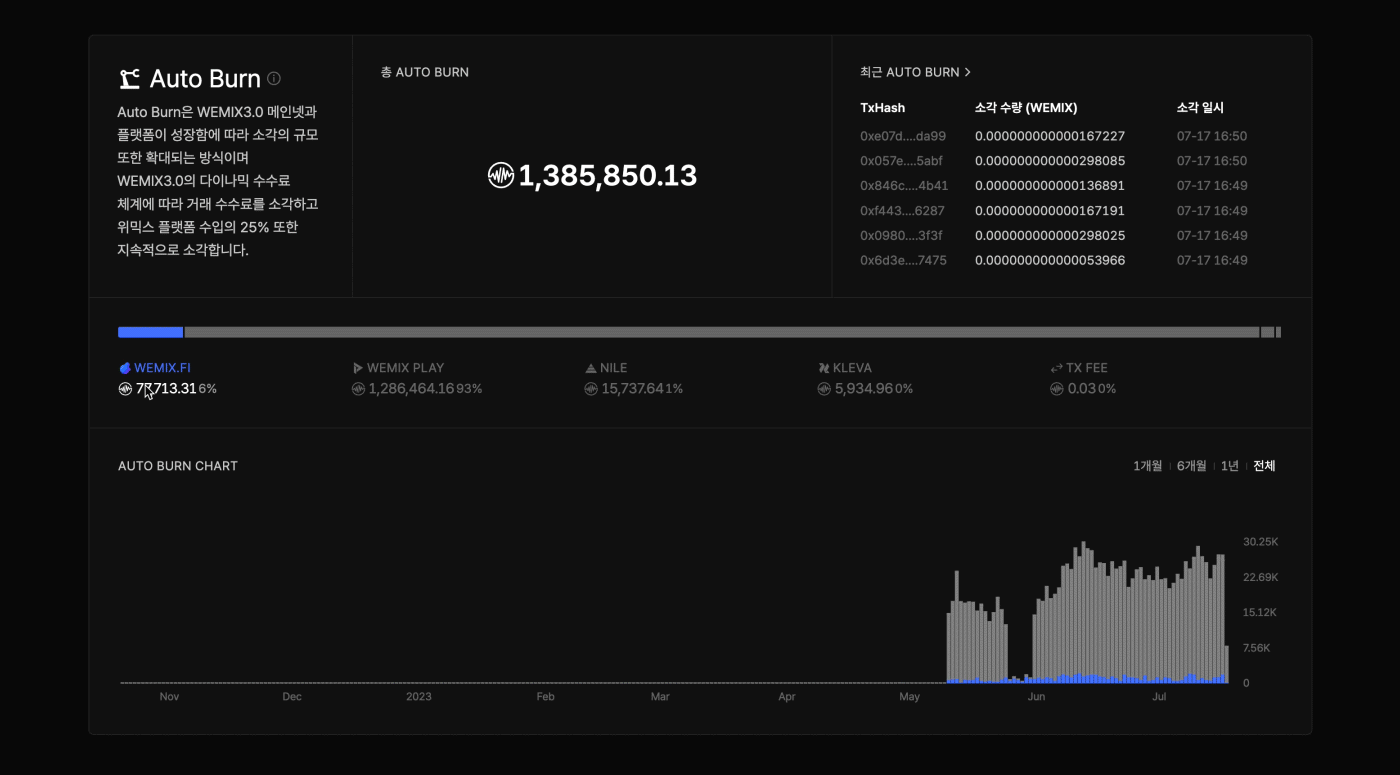Open recent AUTO BURN list via chevron
The image size is (1400, 775).
tap(967, 72)
